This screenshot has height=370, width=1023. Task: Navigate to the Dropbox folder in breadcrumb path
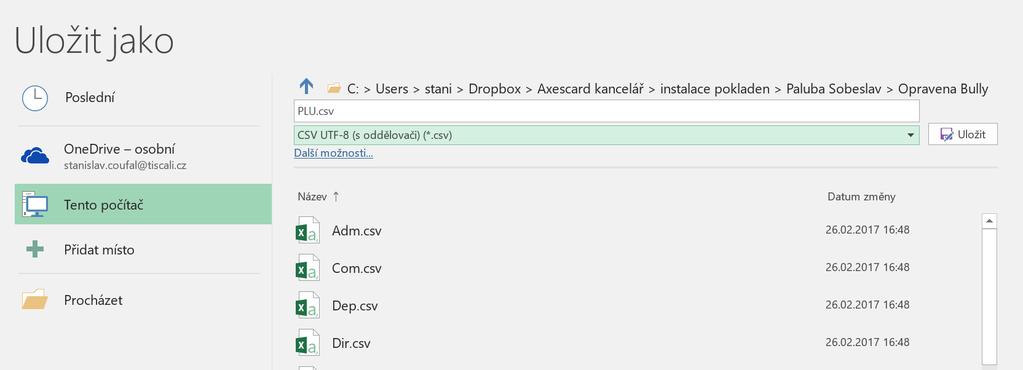(x=495, y=89)
